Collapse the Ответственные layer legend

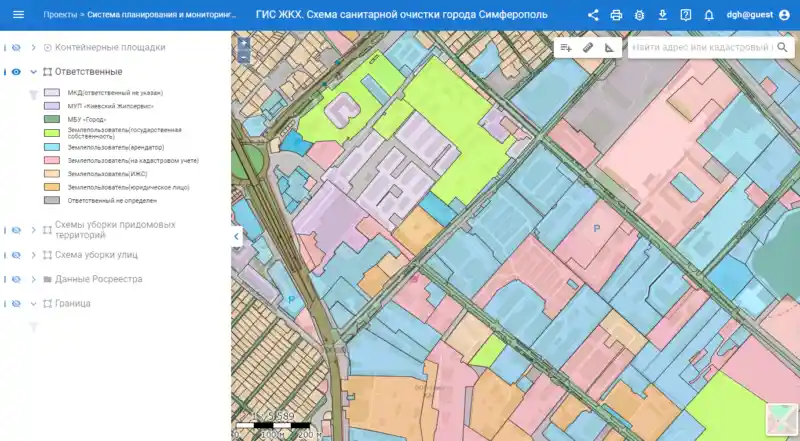(x=34, y=72)
